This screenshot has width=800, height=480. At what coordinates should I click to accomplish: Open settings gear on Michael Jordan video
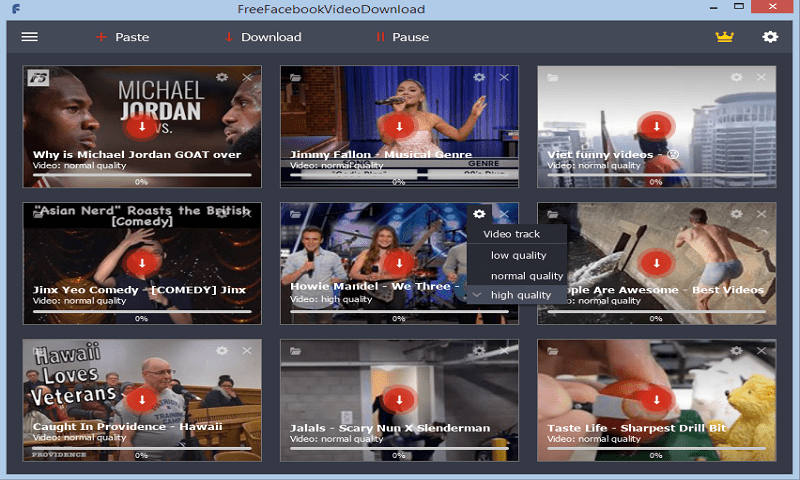(x=222, y=78)
